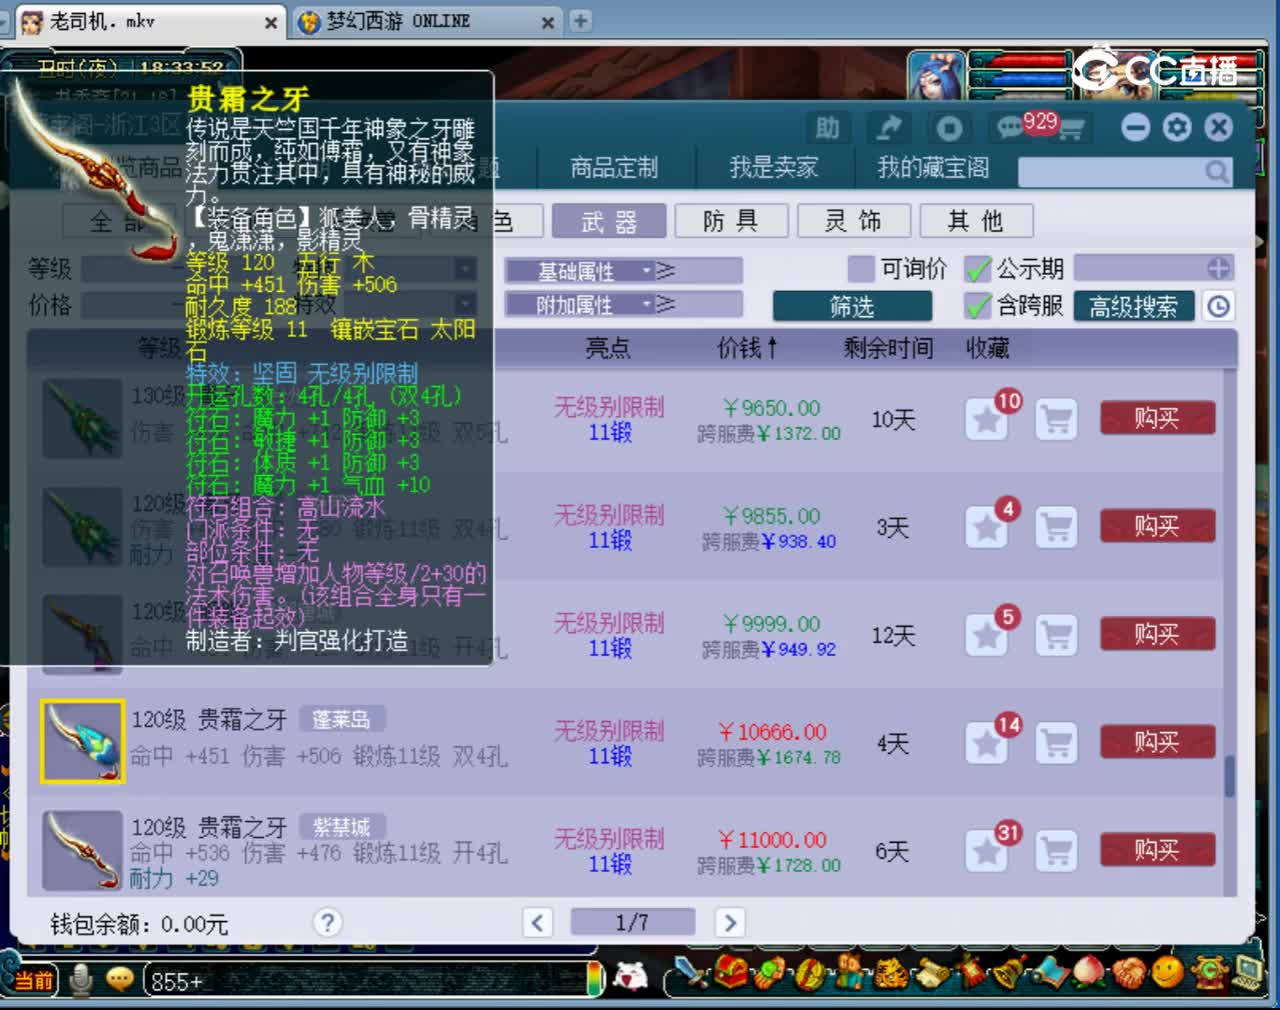
Task: Sort listings by 价钱 column arrow
Action: (772, 348)
